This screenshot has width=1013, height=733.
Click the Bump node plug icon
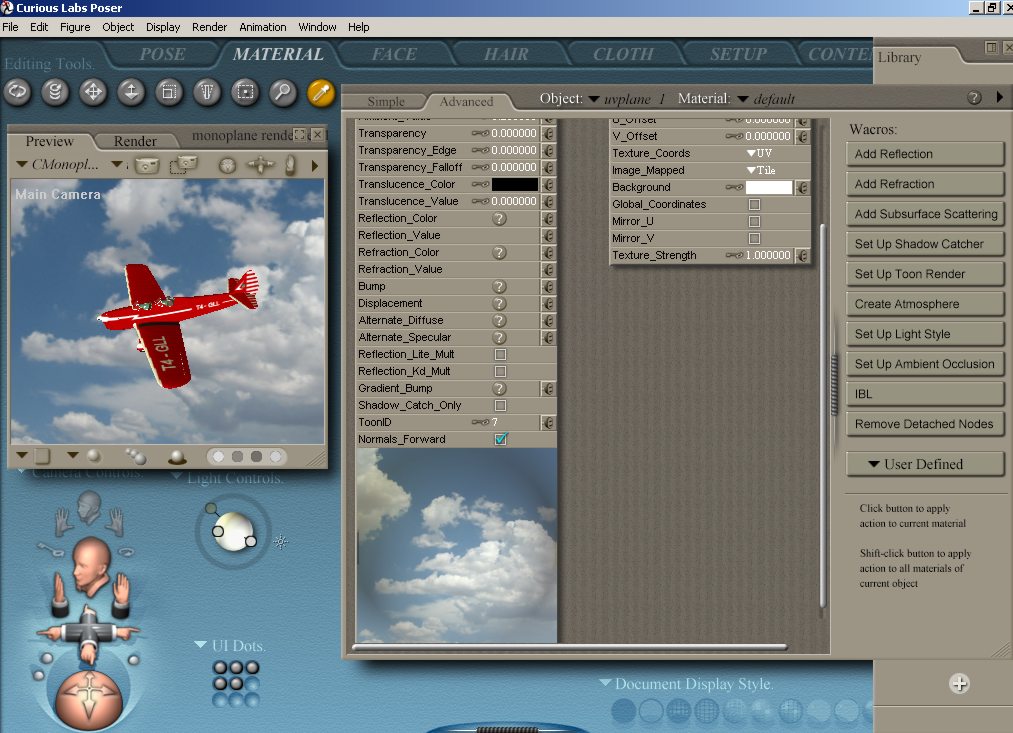(548, 286)
